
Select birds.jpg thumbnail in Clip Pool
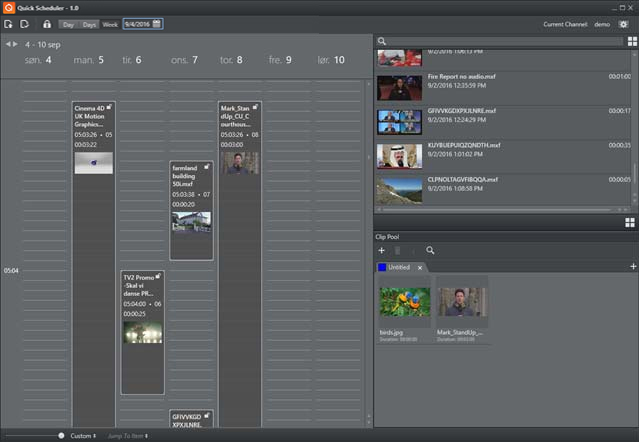point(404,303)
